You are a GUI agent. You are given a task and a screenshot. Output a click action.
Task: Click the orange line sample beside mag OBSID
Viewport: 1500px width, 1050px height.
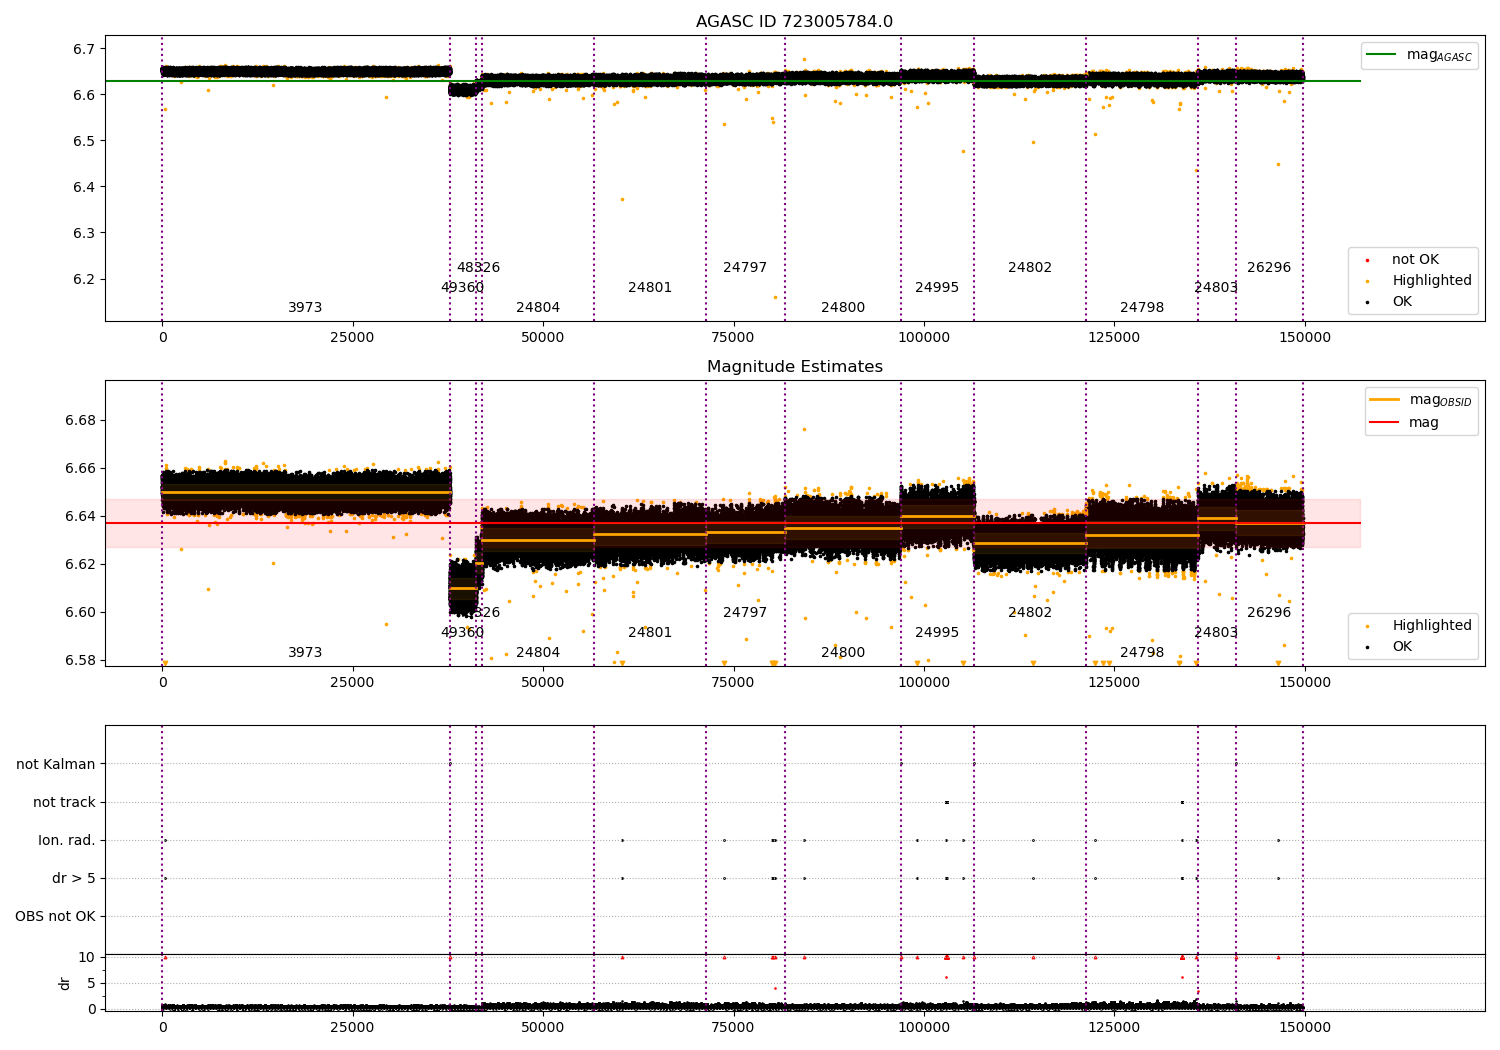[1385, 400]
